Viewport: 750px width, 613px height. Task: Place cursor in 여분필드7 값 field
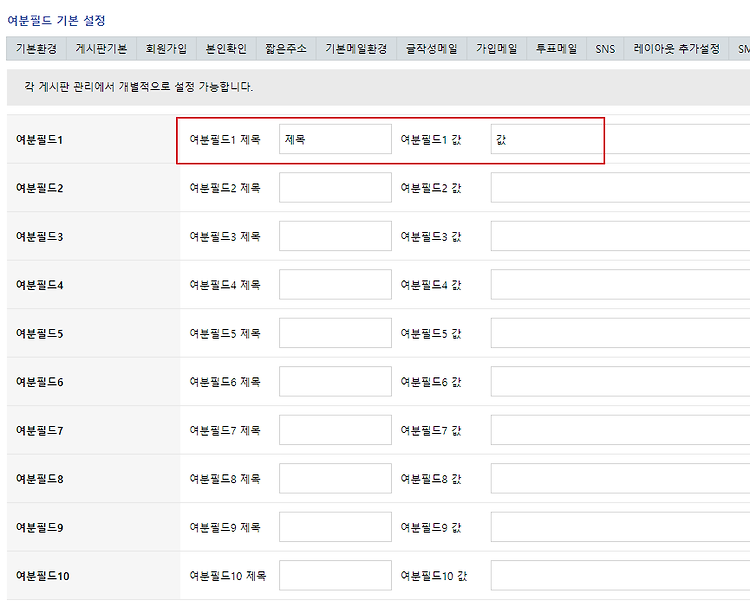click(620, 430)
